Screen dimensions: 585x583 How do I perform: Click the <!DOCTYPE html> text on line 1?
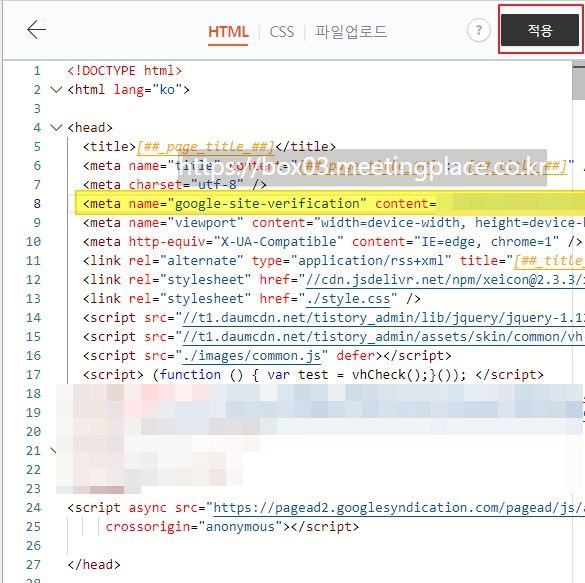coord(125,70)
